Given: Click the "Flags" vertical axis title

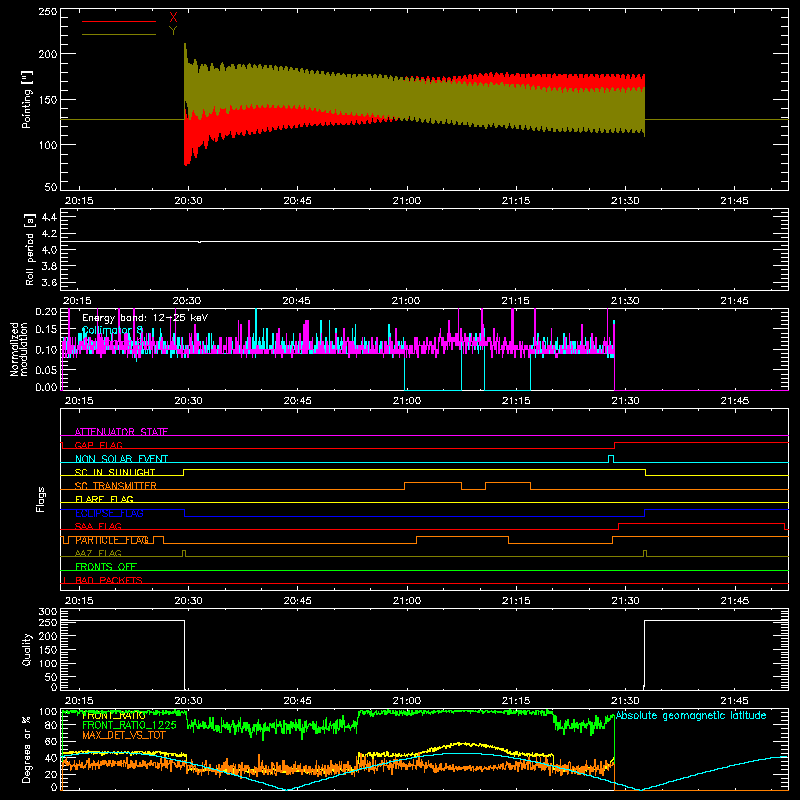Looking at the screenshot, I should click(40, 499).
